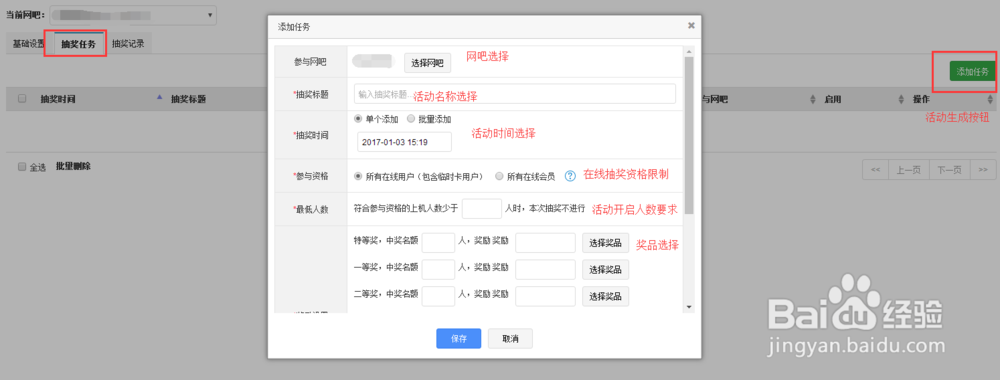Click the 上一页 pagination button

click(x=909, y=170)
